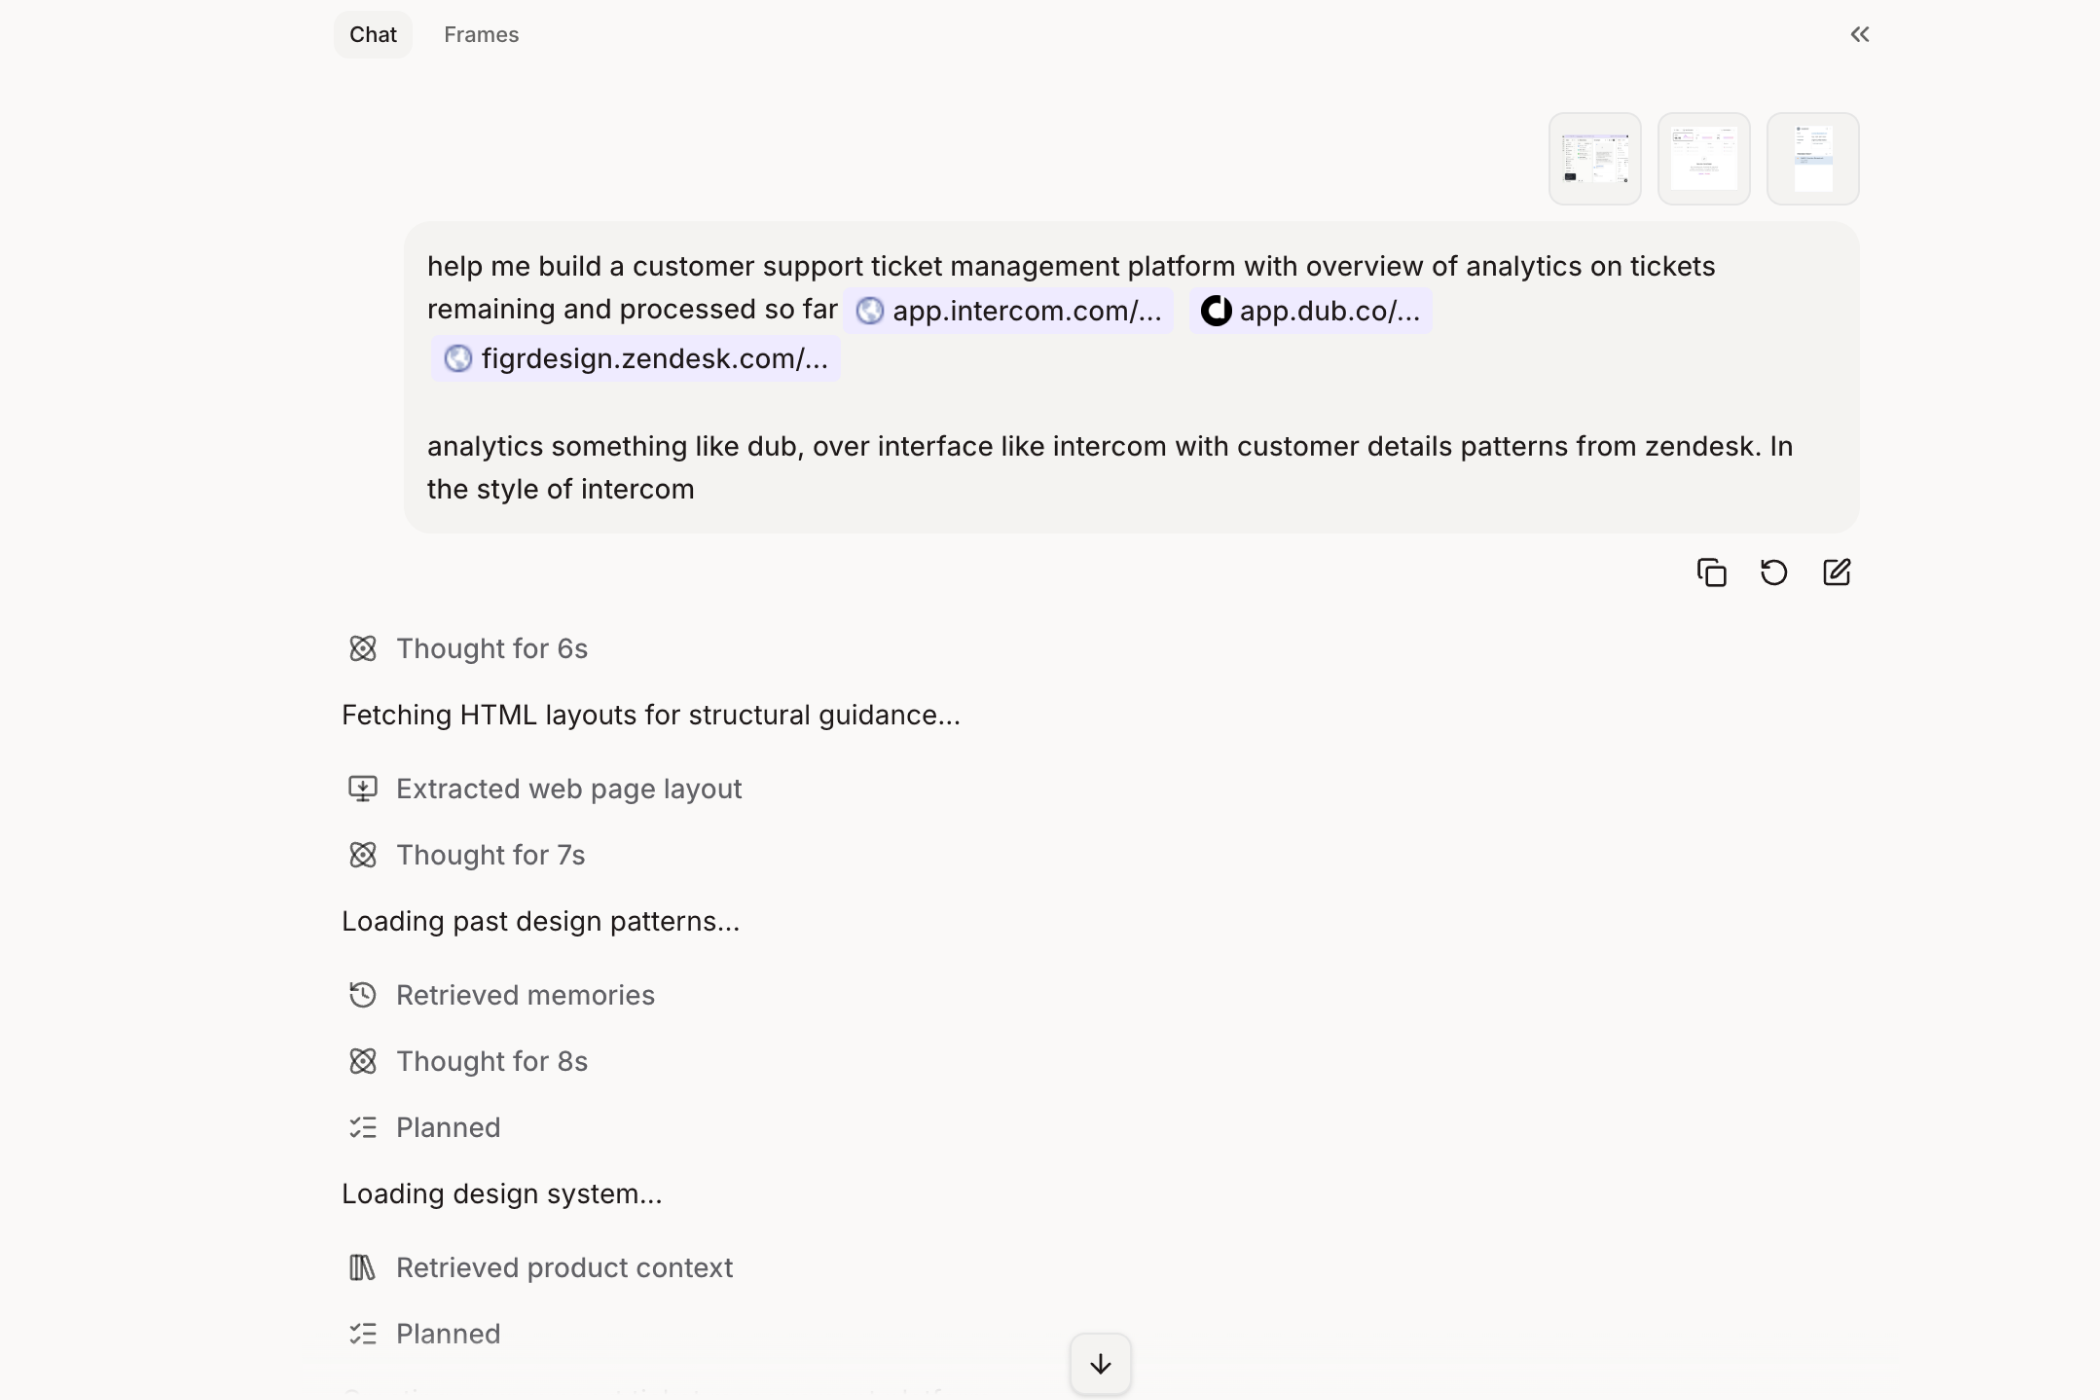The width and height of the screenshot is (2100, 1400).
Task: Click the Retrieved product context library icon
Action: point(362,1267)
